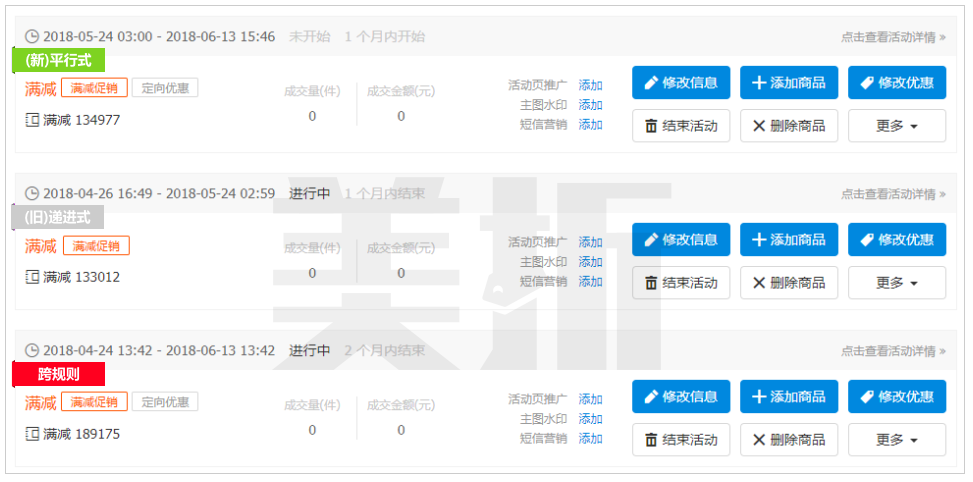Click 结束活动 for 满减 189175
This screenshot has height=482, width=973.
pos(681,440)
